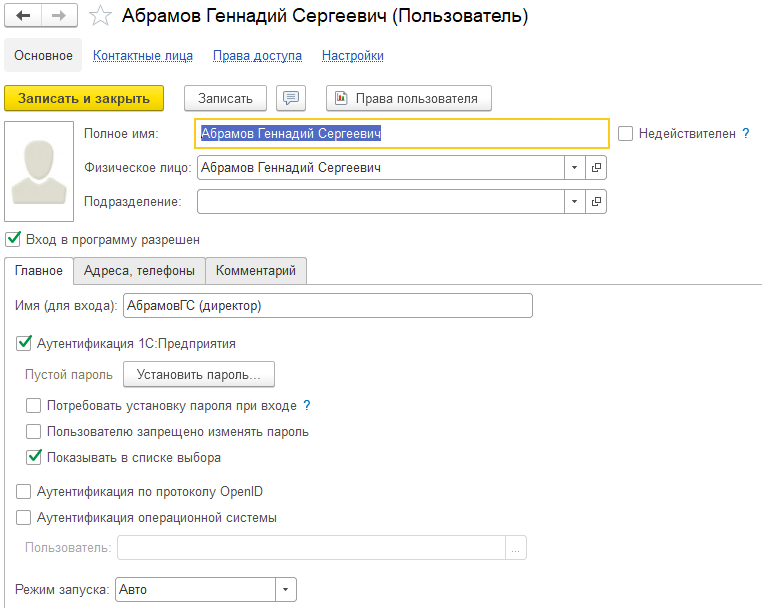Image resolution: width=762 pixels, height=608 pixels.
Task: Click the Записать button
Action: click(x=225, y=98)
